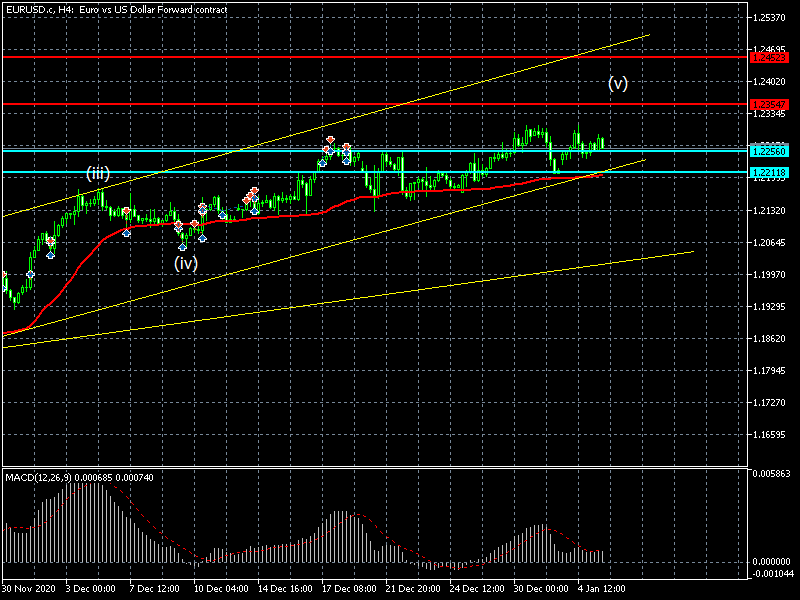Click the red 1.24523 price tag
The width and height of the screenshot is (800, 600).
pyautogui.click(x=769, y=57)
